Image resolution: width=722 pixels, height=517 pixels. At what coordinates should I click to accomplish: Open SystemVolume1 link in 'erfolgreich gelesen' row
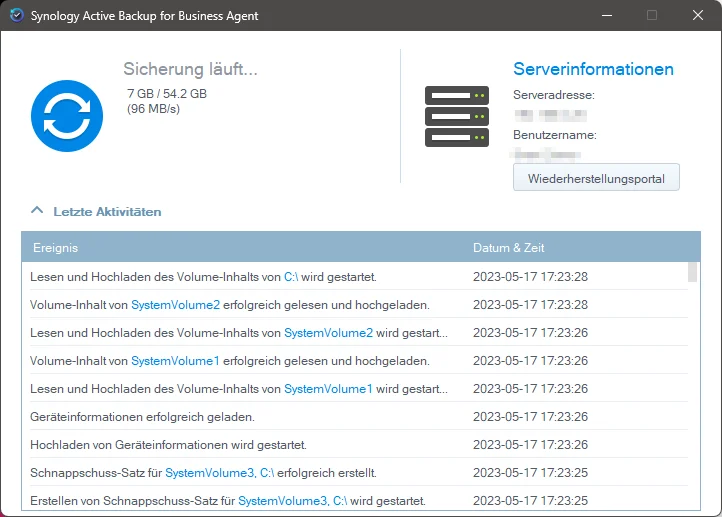pyautogui.click(x=175, y=361)
